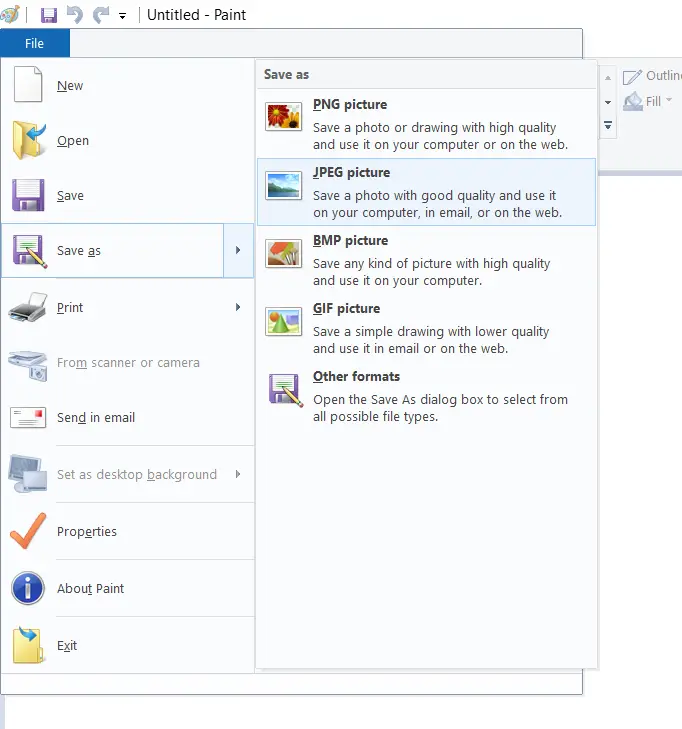
Task: Save as BMP picture
Action: 426,260
